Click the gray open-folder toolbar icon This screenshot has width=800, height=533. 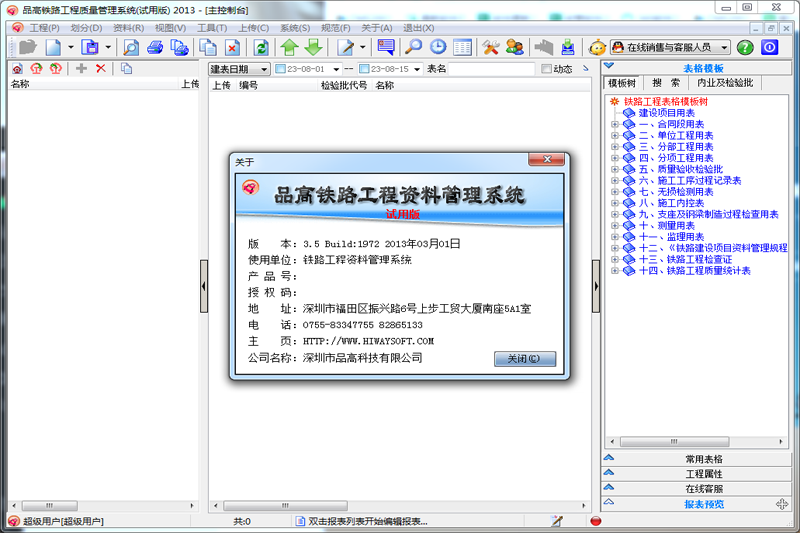click(28, 47)
